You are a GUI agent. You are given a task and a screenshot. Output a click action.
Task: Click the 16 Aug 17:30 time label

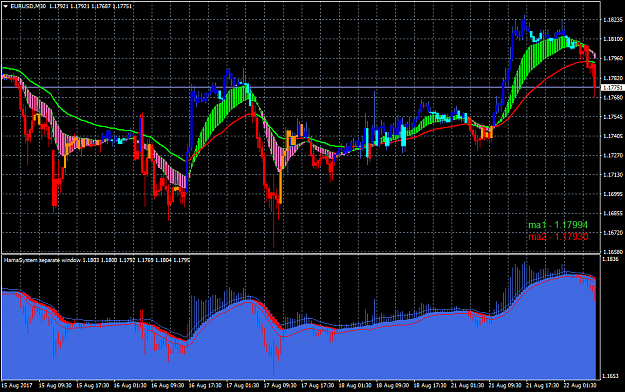tap(205, 386)
